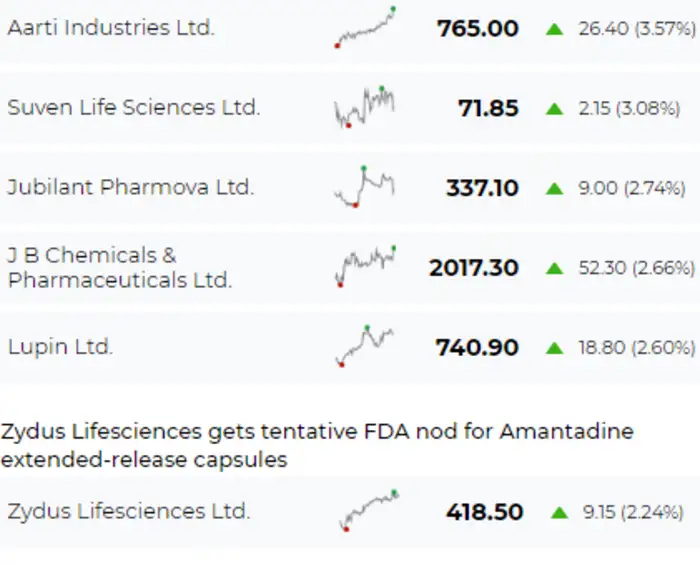Screen dimensions: 700x565
Task: Open Jubilant Pharmova mini price chart
Action: tap(365, 187)
